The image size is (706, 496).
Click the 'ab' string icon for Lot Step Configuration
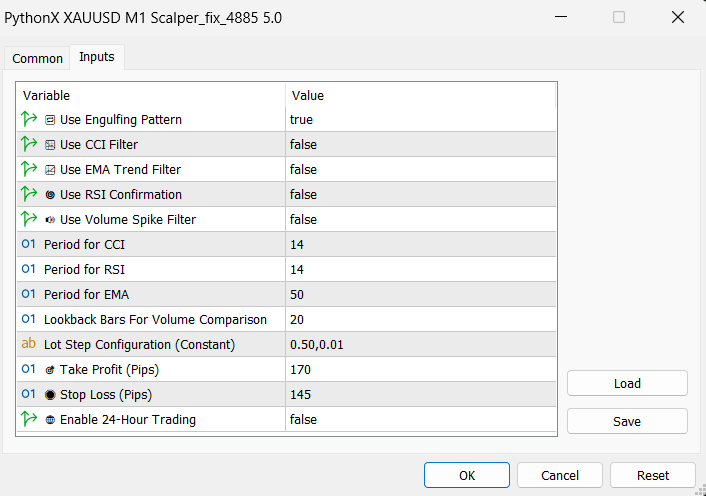click(x=28, y=344)
